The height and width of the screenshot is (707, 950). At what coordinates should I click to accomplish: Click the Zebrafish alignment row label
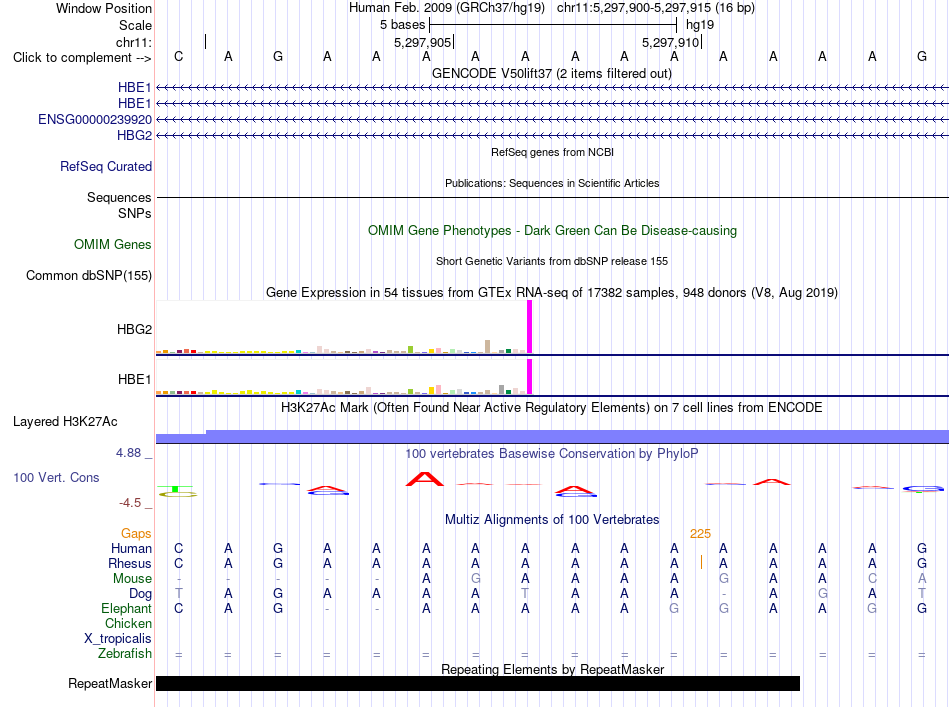(x=125, y=653)
